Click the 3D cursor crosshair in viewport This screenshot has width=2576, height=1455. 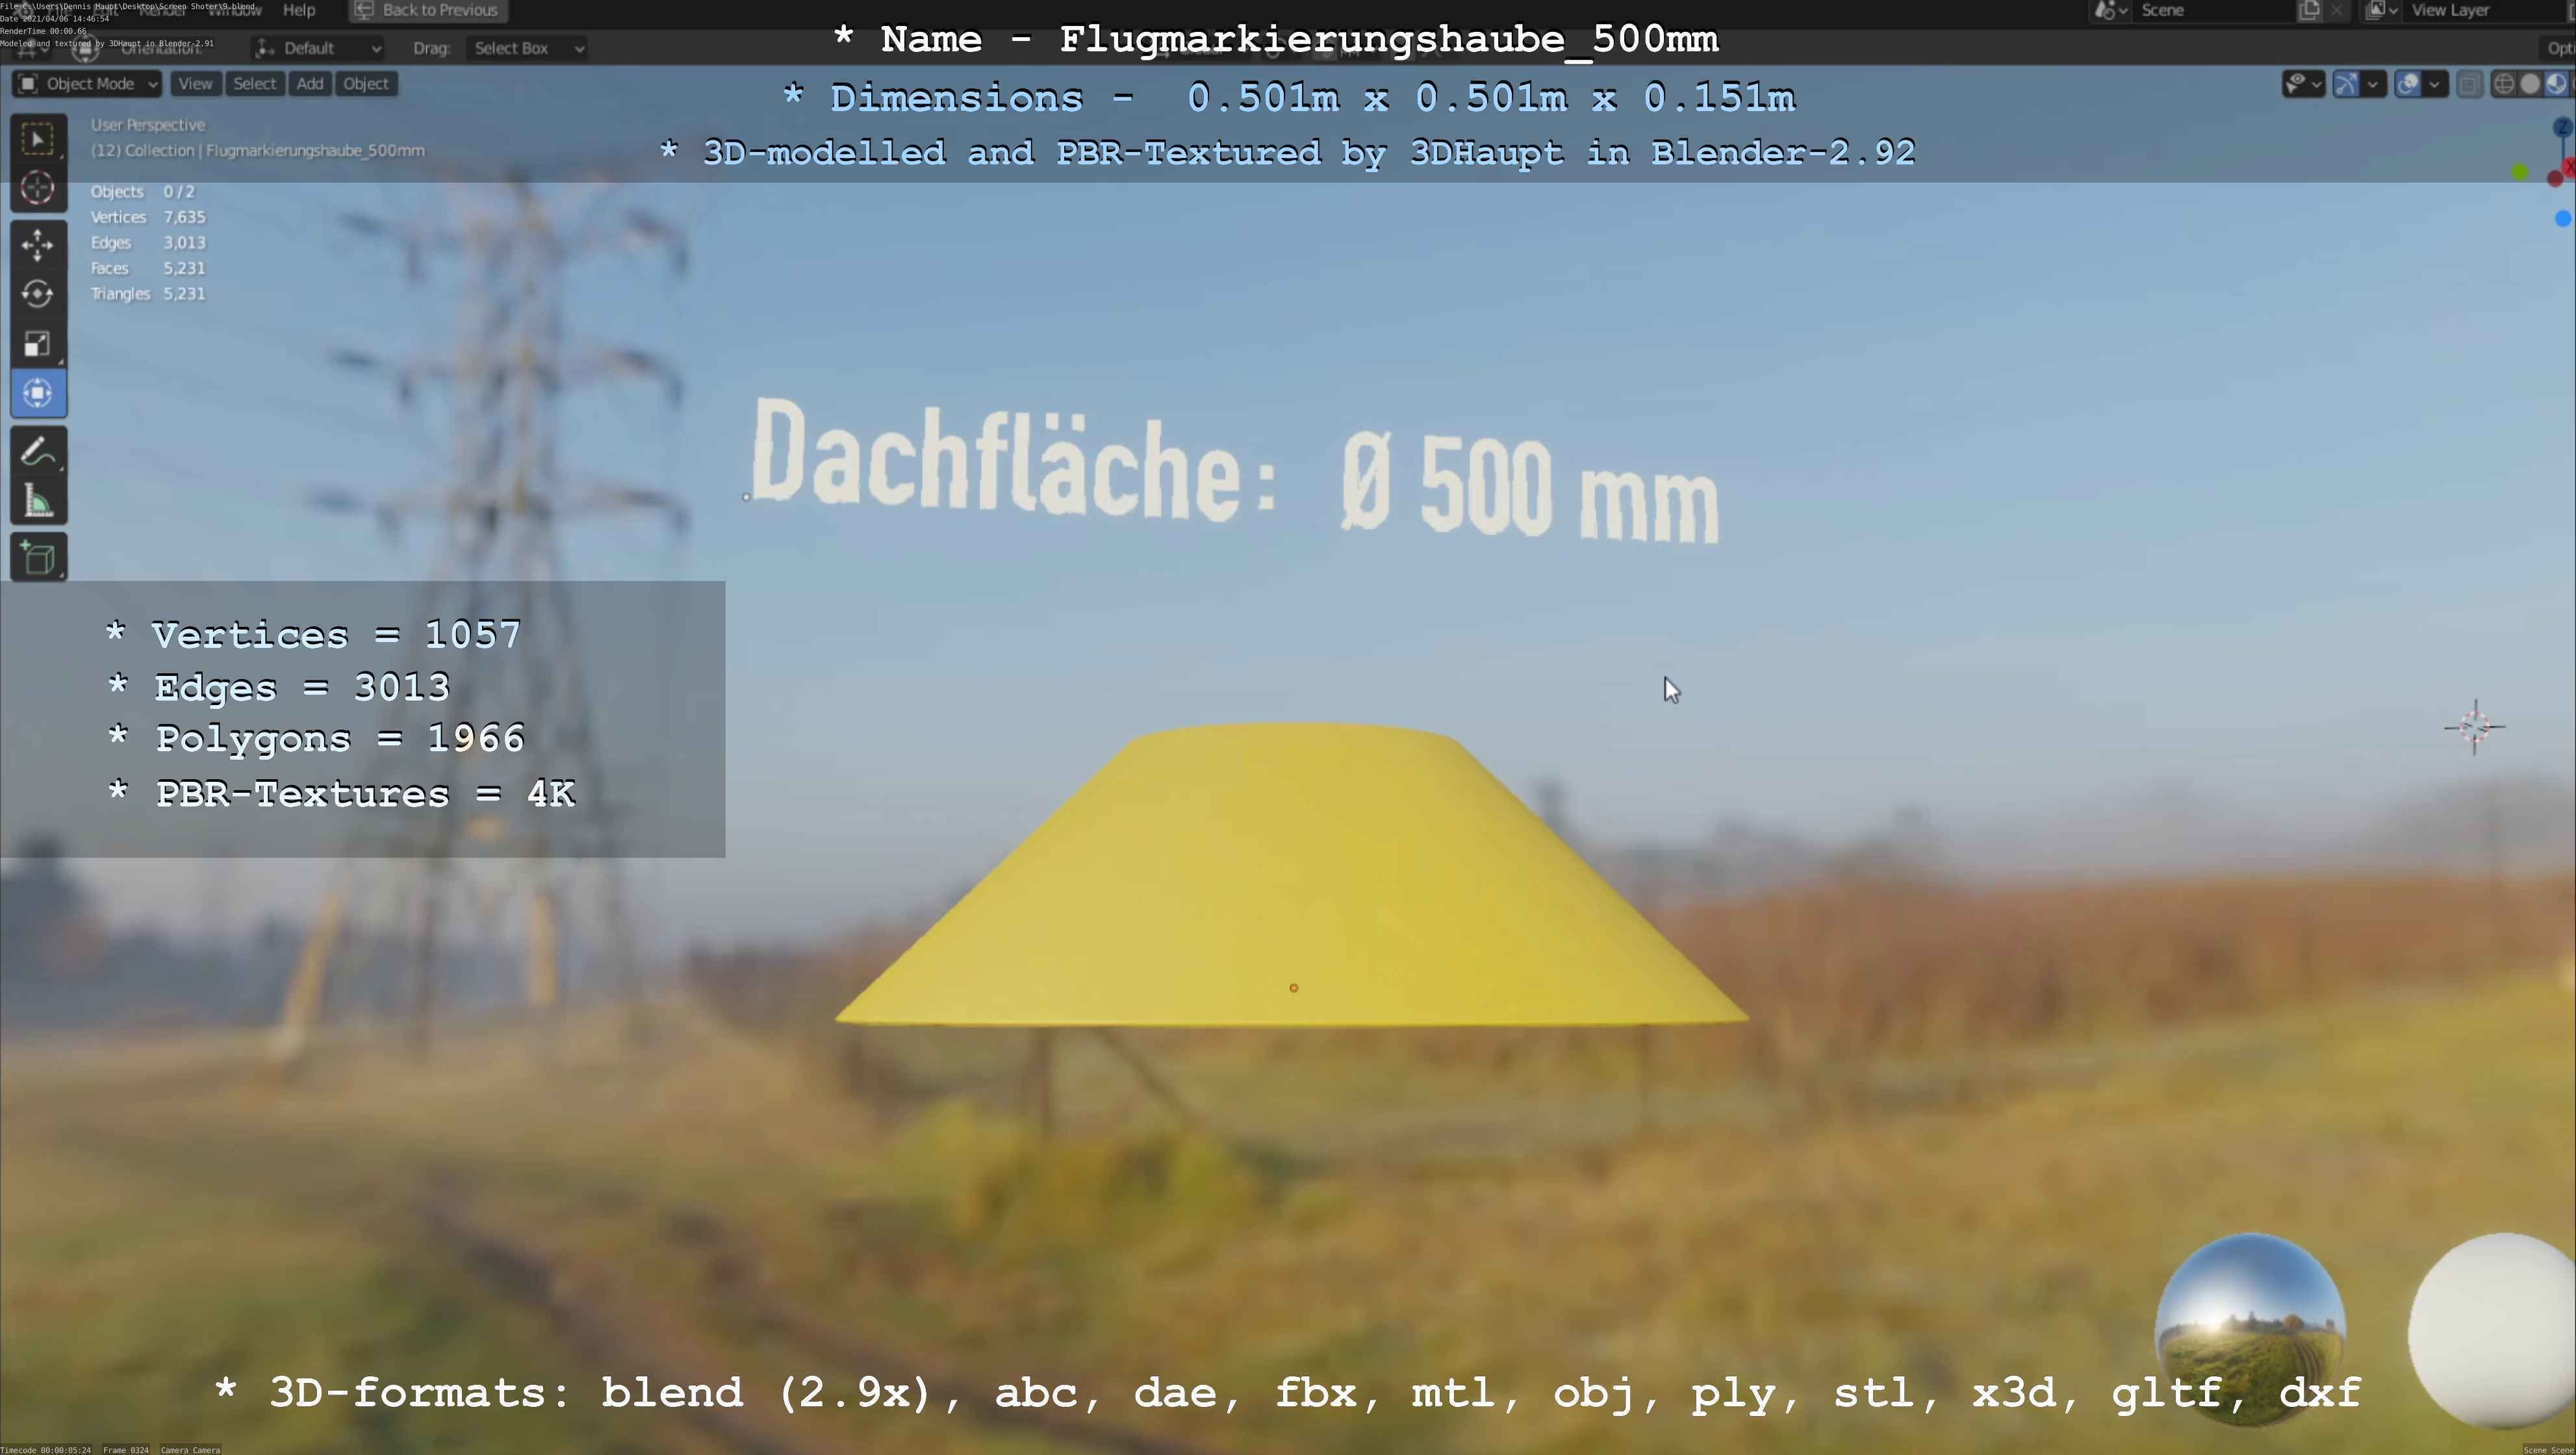2475,727
